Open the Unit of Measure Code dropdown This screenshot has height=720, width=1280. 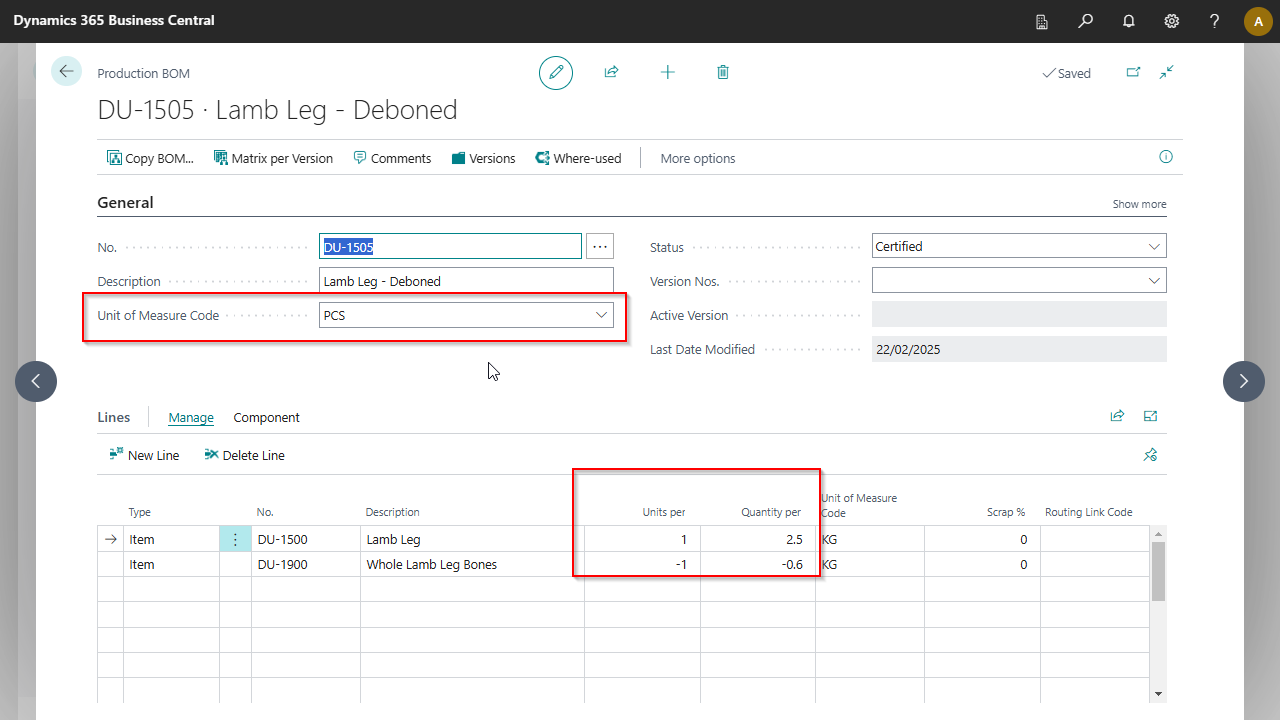coord(602,315)
